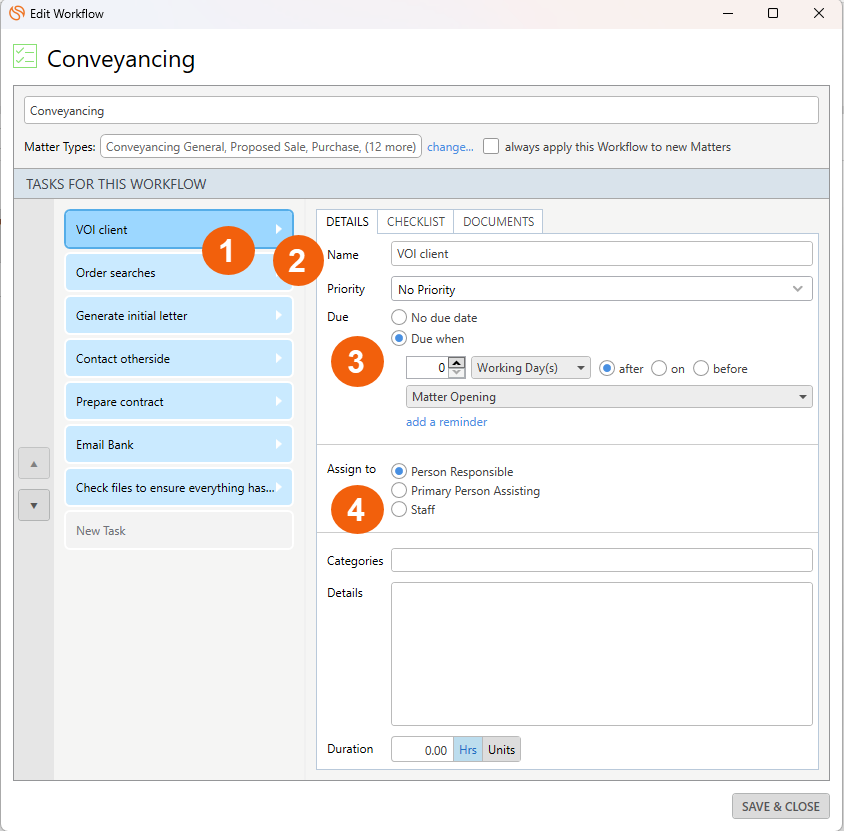Click the move task up arrow button
The height and width of the screenshot is (831, 844).
click(x=33, y=464)
